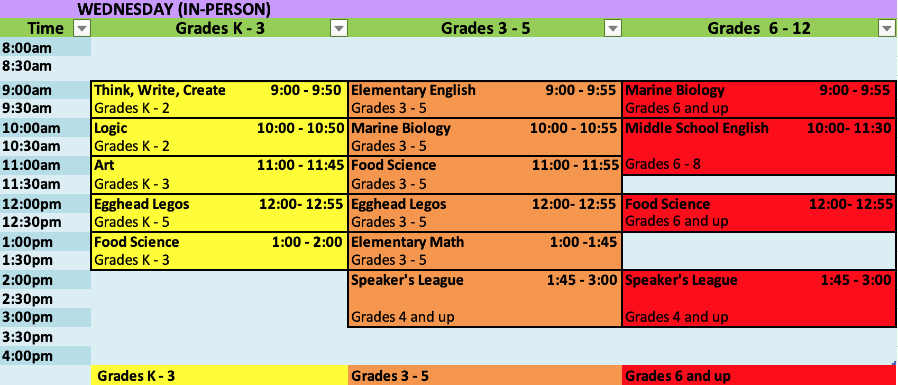Select the red Marine Biology cell
Viewport: 898px width, 385px height.
(759, 100)
